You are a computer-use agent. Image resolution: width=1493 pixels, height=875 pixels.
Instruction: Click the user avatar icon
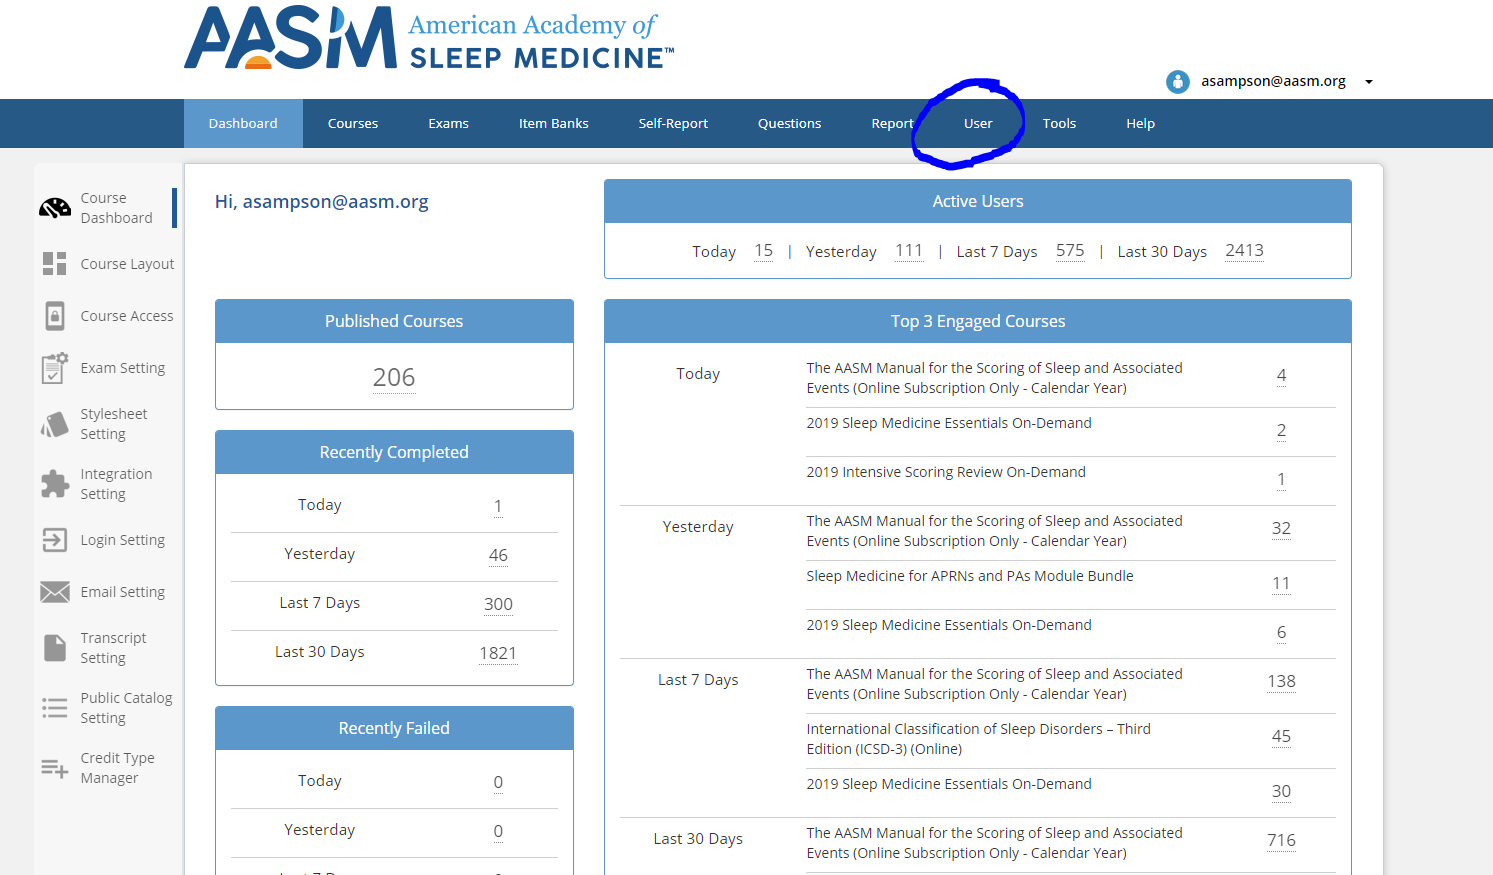point(1178,82)
